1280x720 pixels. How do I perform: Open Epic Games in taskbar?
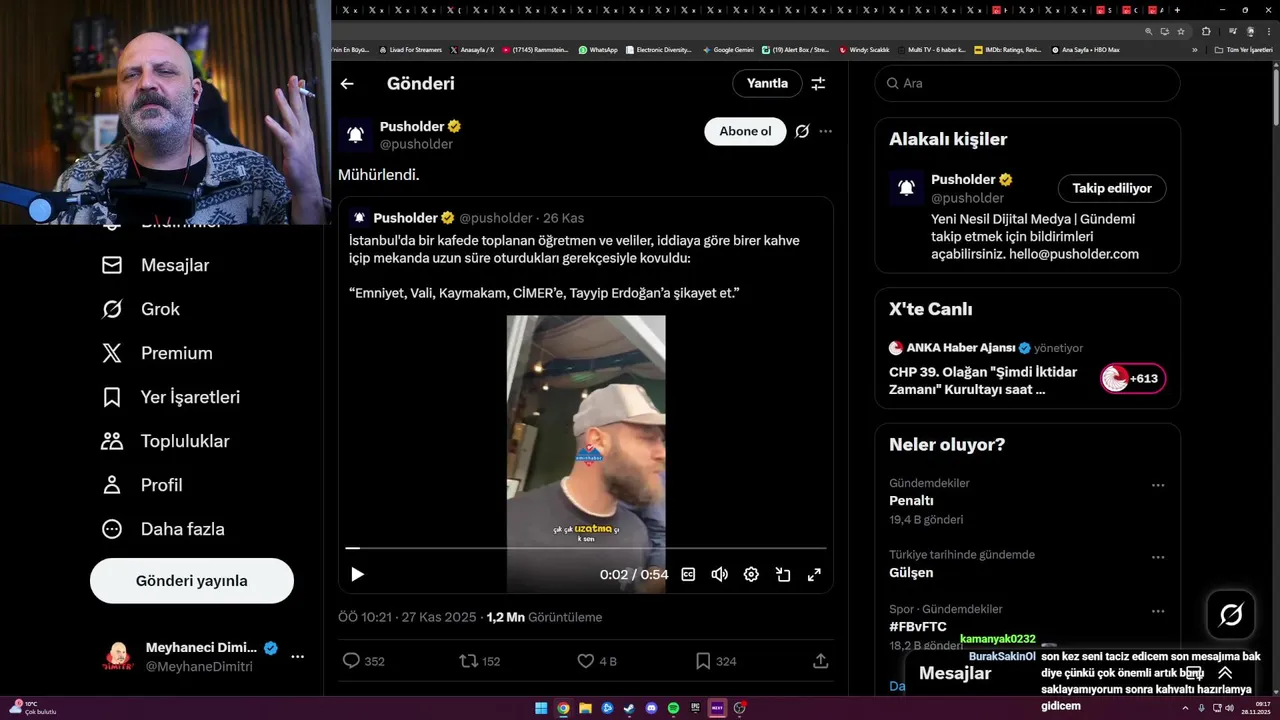tap(695, 708)
